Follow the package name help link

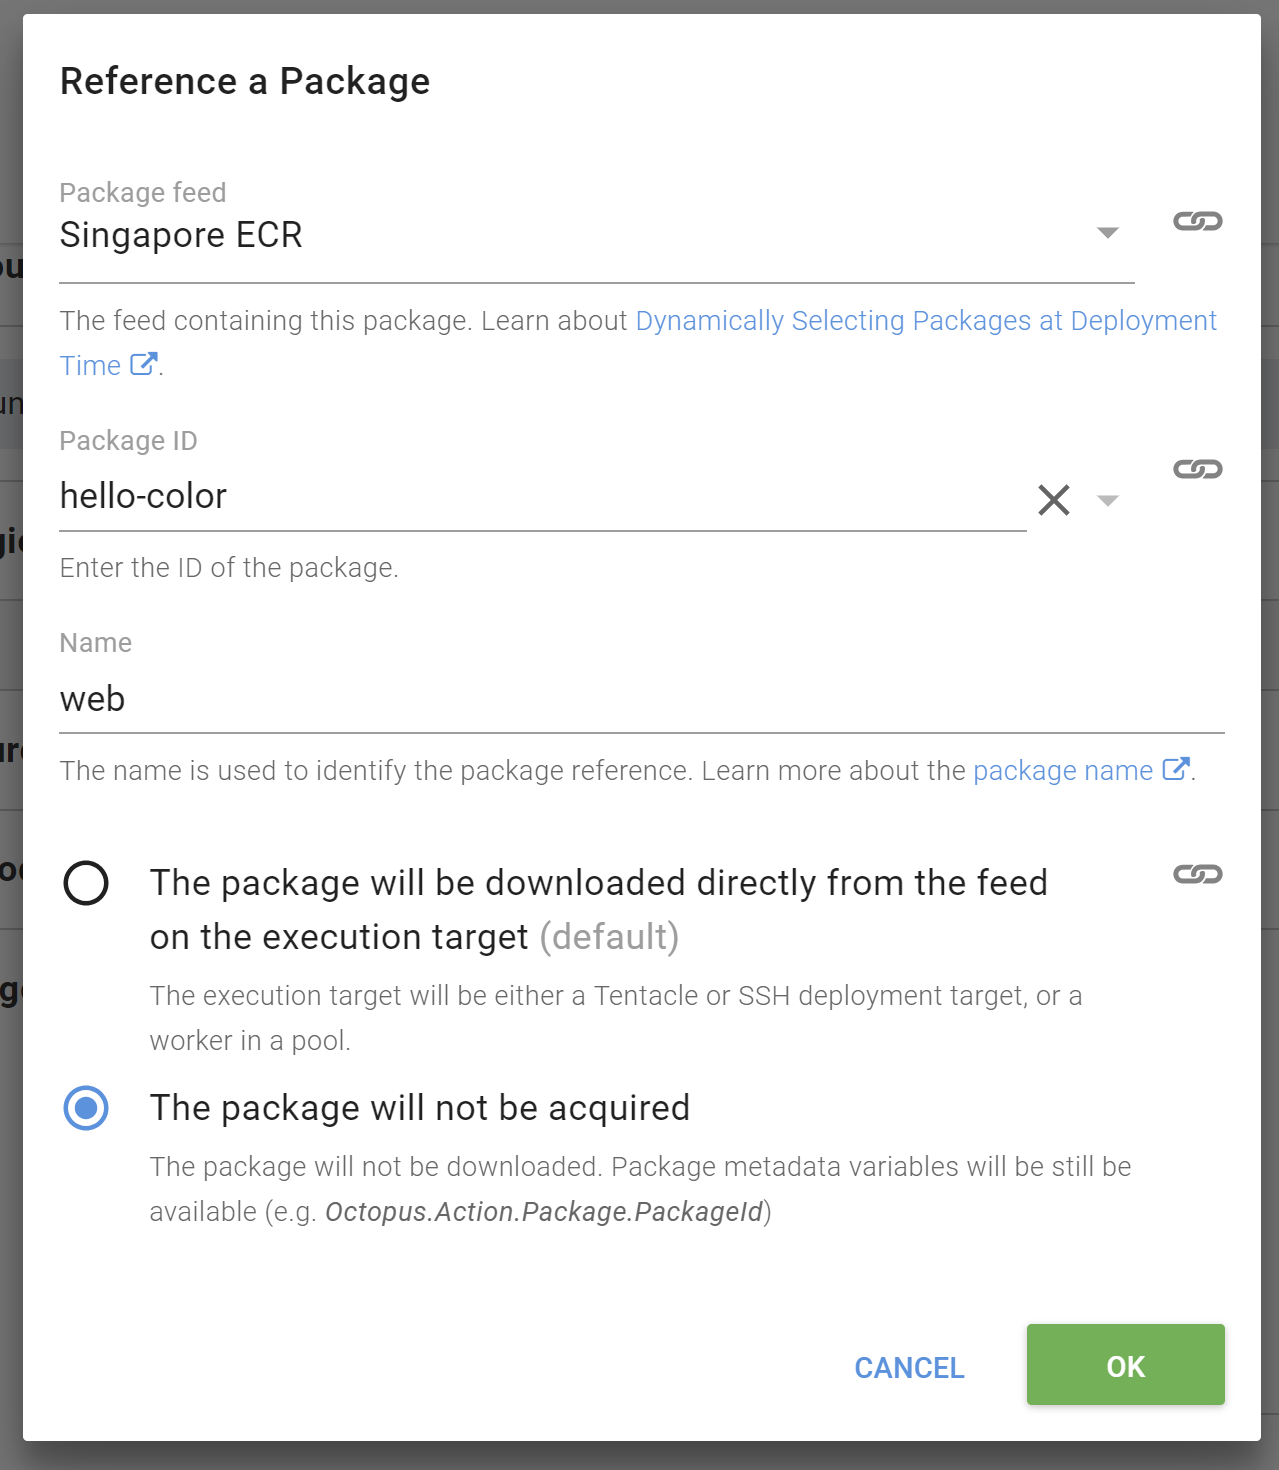1062,770
